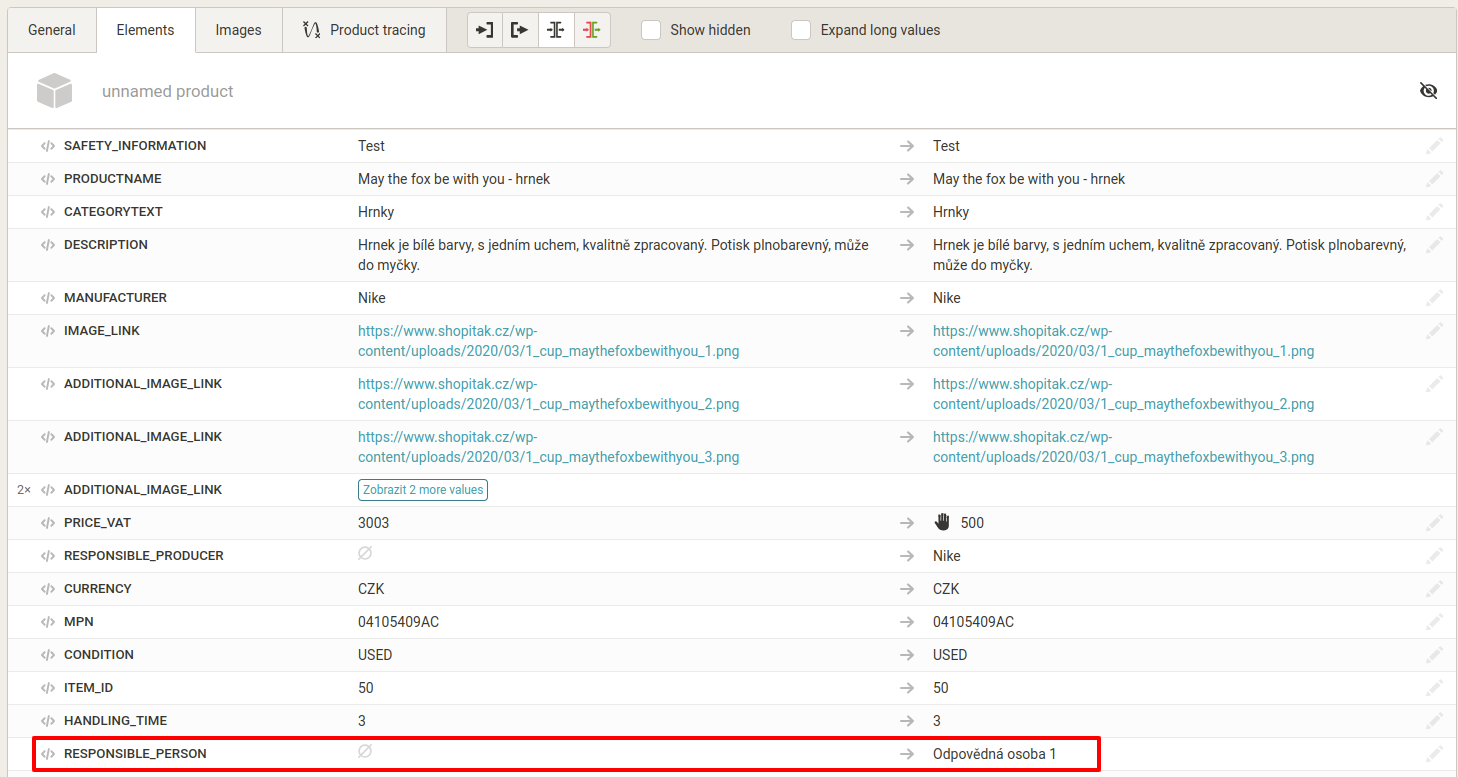Viewport: 1458px width, 777px height.
Task: Enable the Show hidden checkbox
Action: 651,30
